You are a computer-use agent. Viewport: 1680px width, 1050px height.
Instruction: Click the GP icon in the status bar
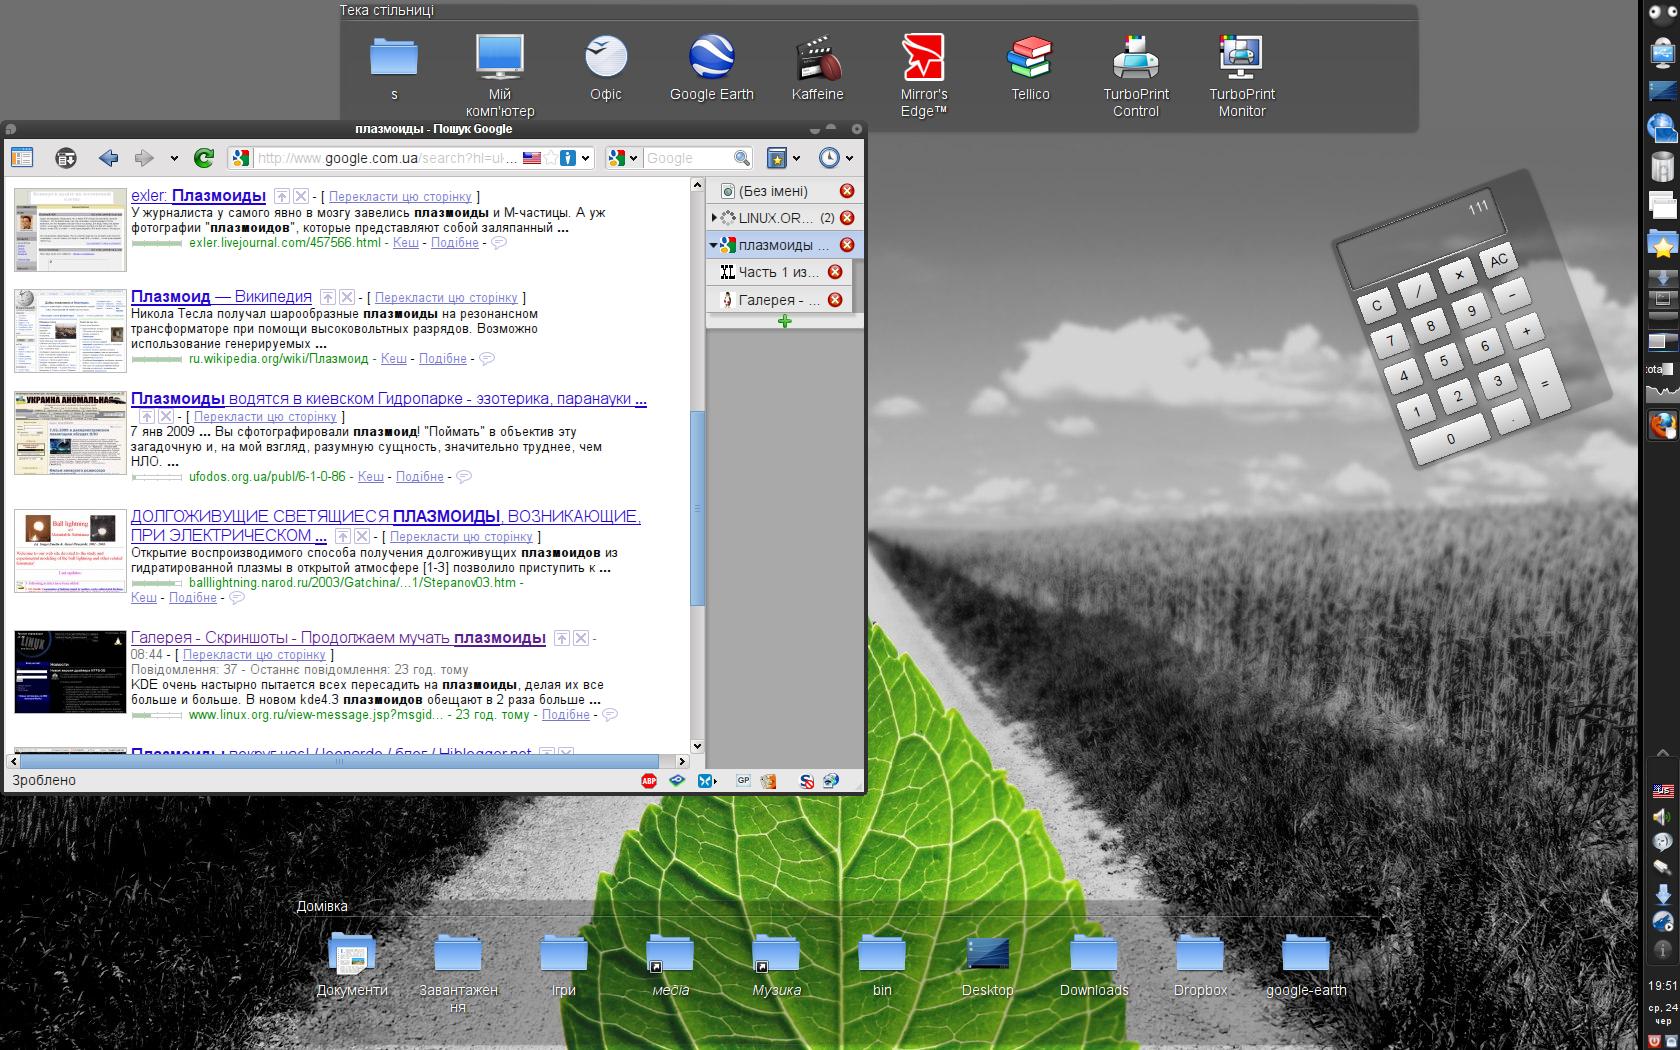coord(743,781)
